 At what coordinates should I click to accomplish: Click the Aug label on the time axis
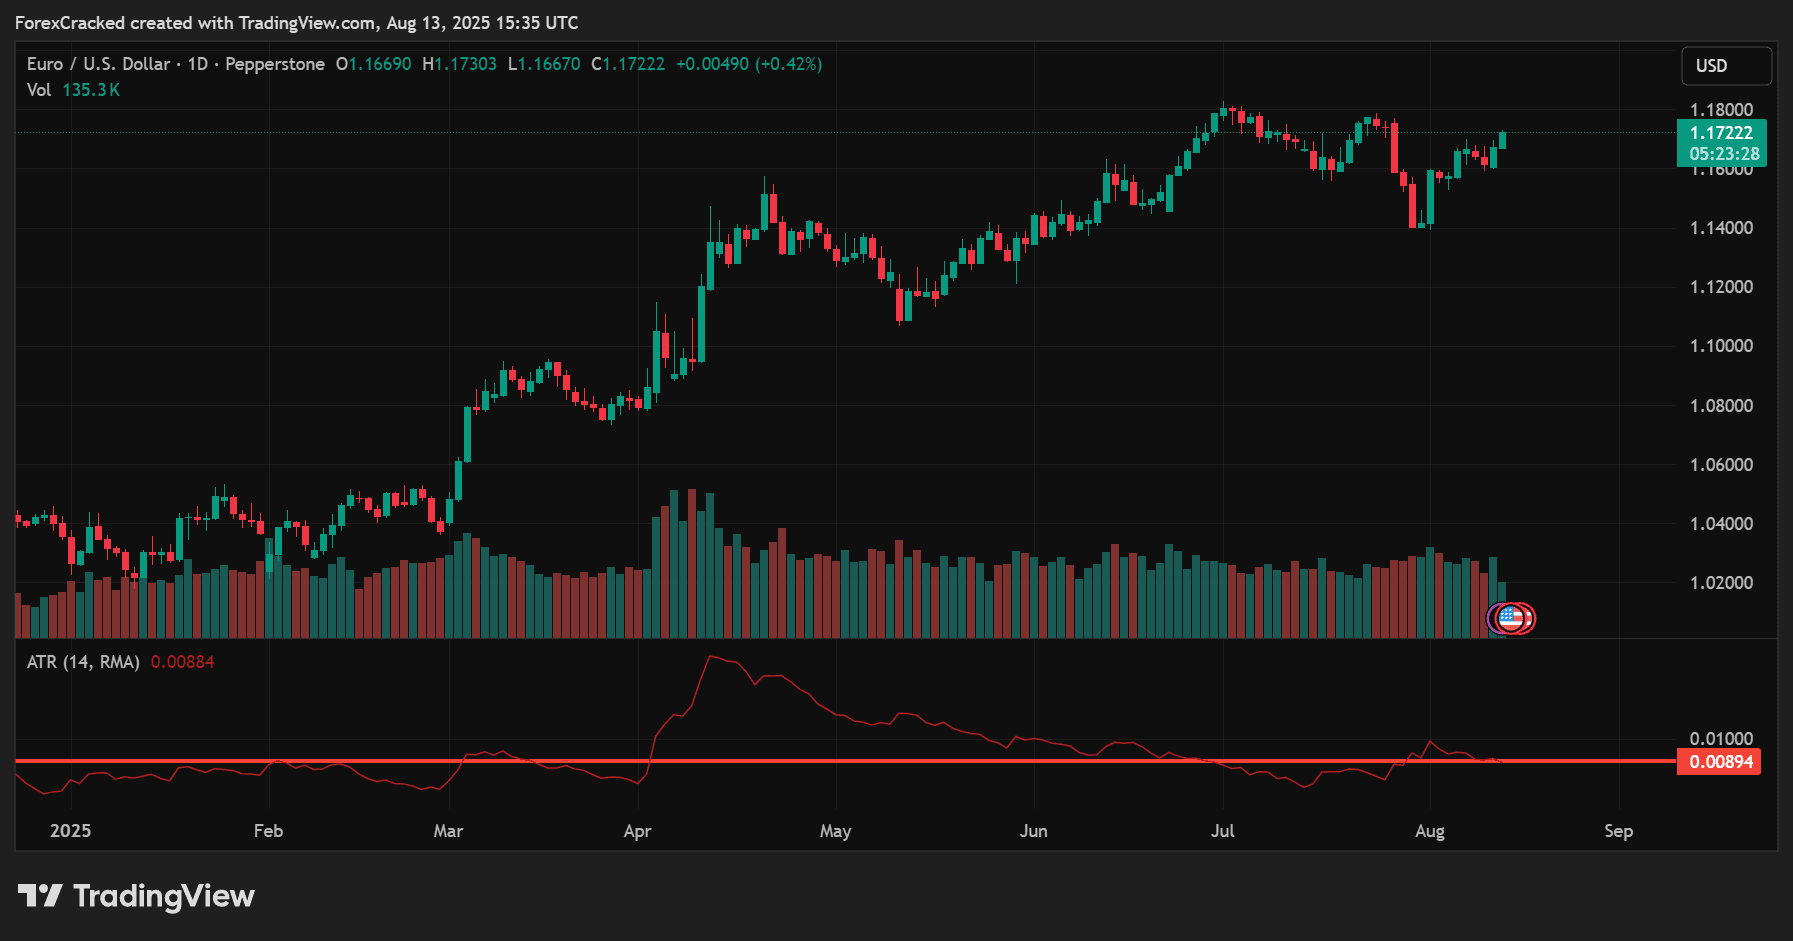pos(1430,830)
